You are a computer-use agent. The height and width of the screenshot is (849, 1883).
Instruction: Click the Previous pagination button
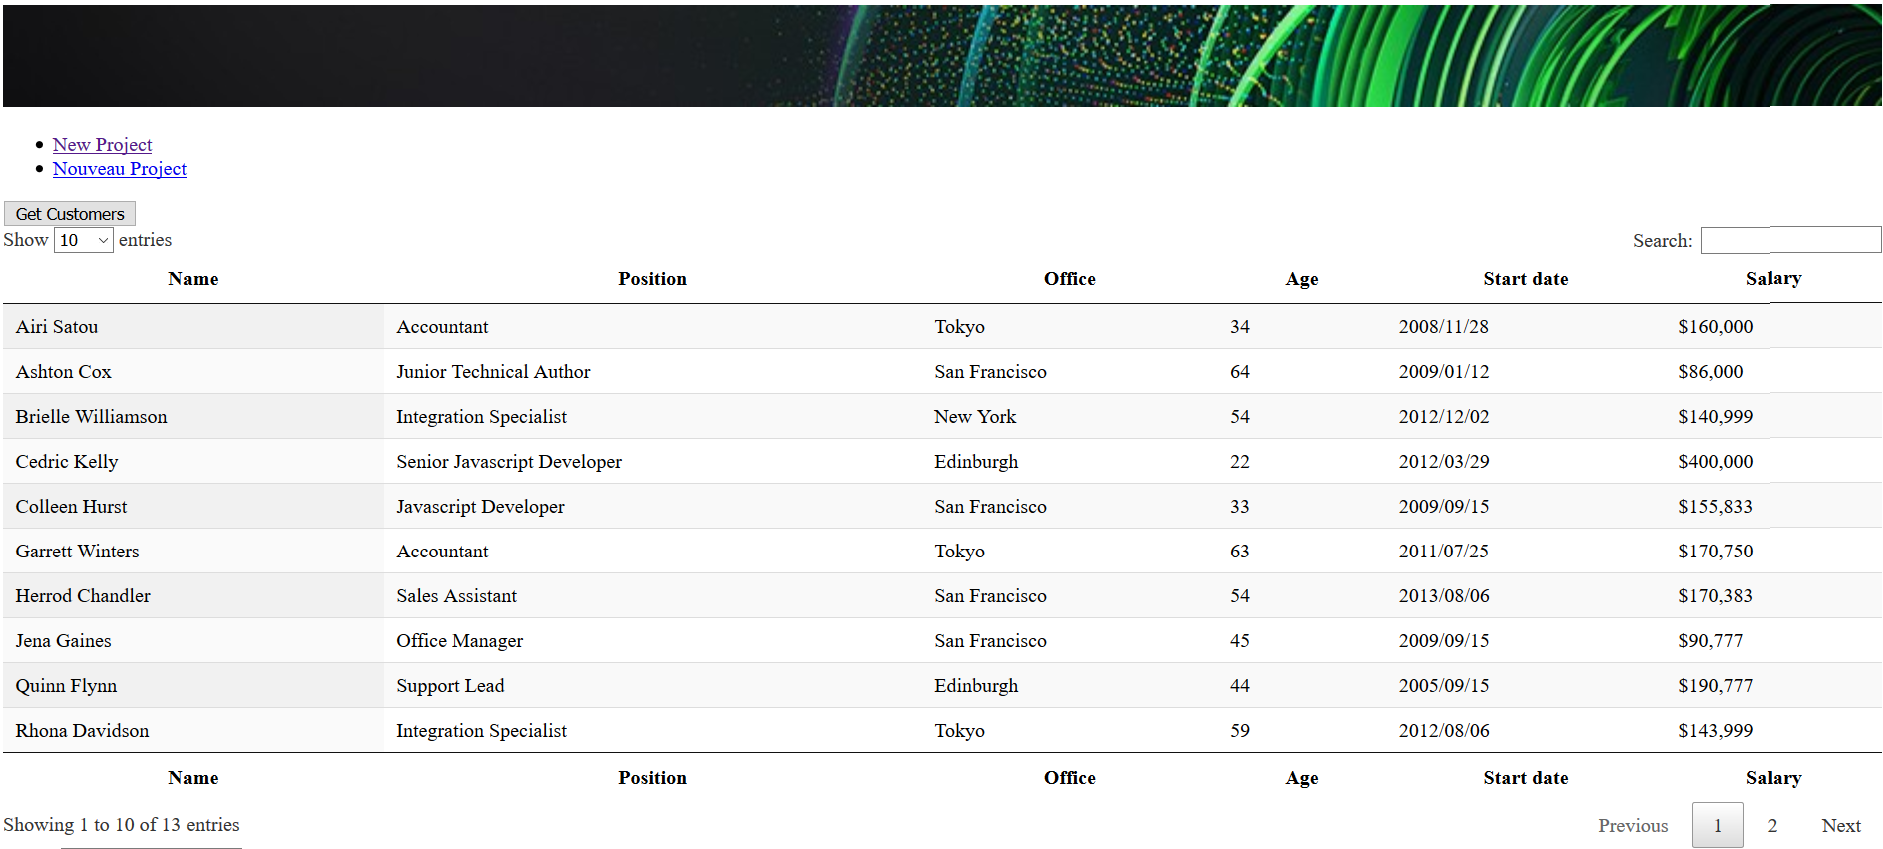[x=1632, y=826]
